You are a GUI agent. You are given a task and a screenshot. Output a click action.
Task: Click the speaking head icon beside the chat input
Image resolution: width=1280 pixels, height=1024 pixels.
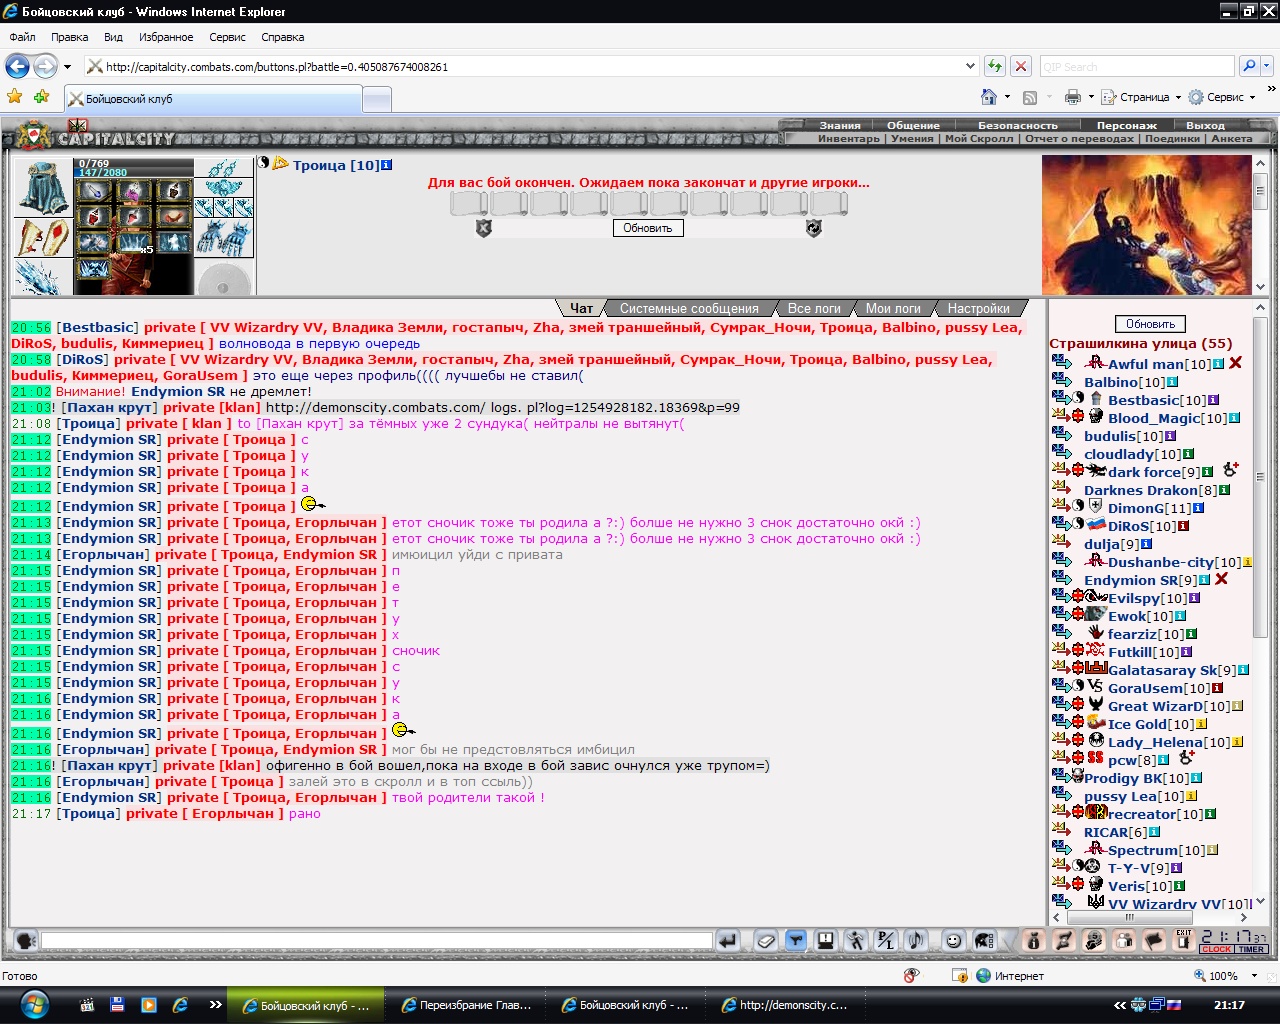click(x=27, y=940)
